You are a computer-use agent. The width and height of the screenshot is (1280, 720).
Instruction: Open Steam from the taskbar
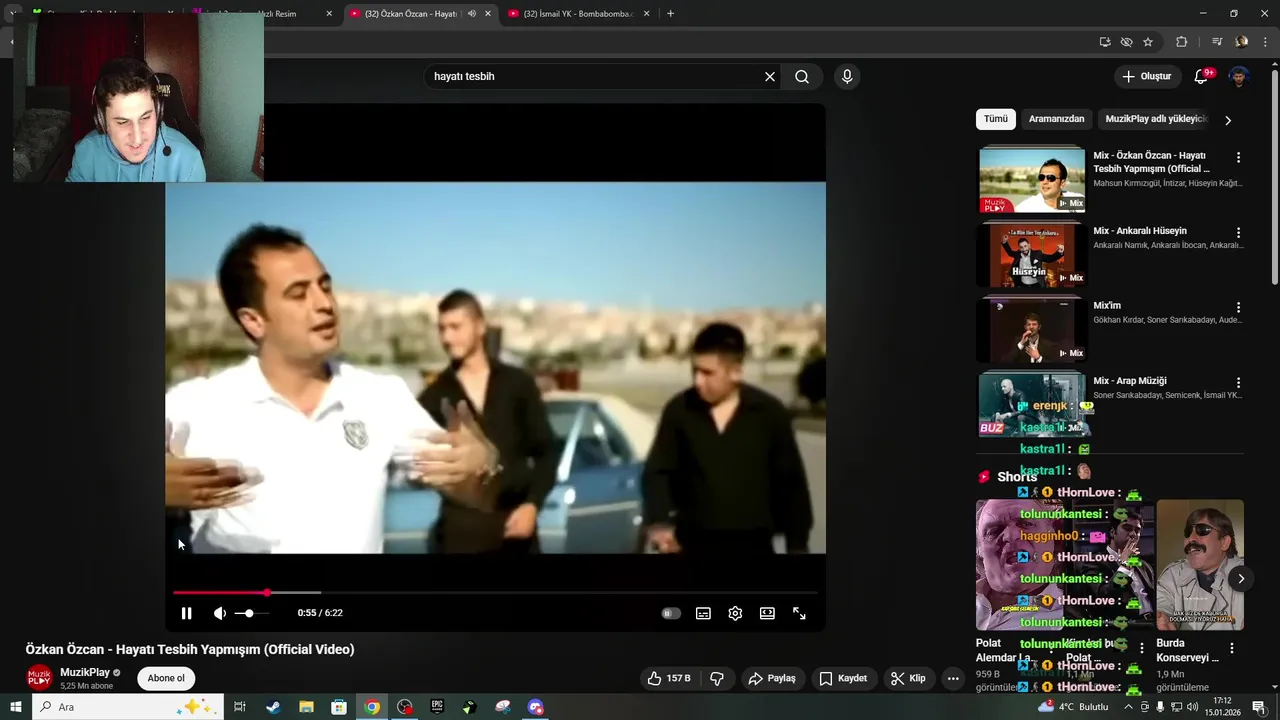click(x=273, y=707)
